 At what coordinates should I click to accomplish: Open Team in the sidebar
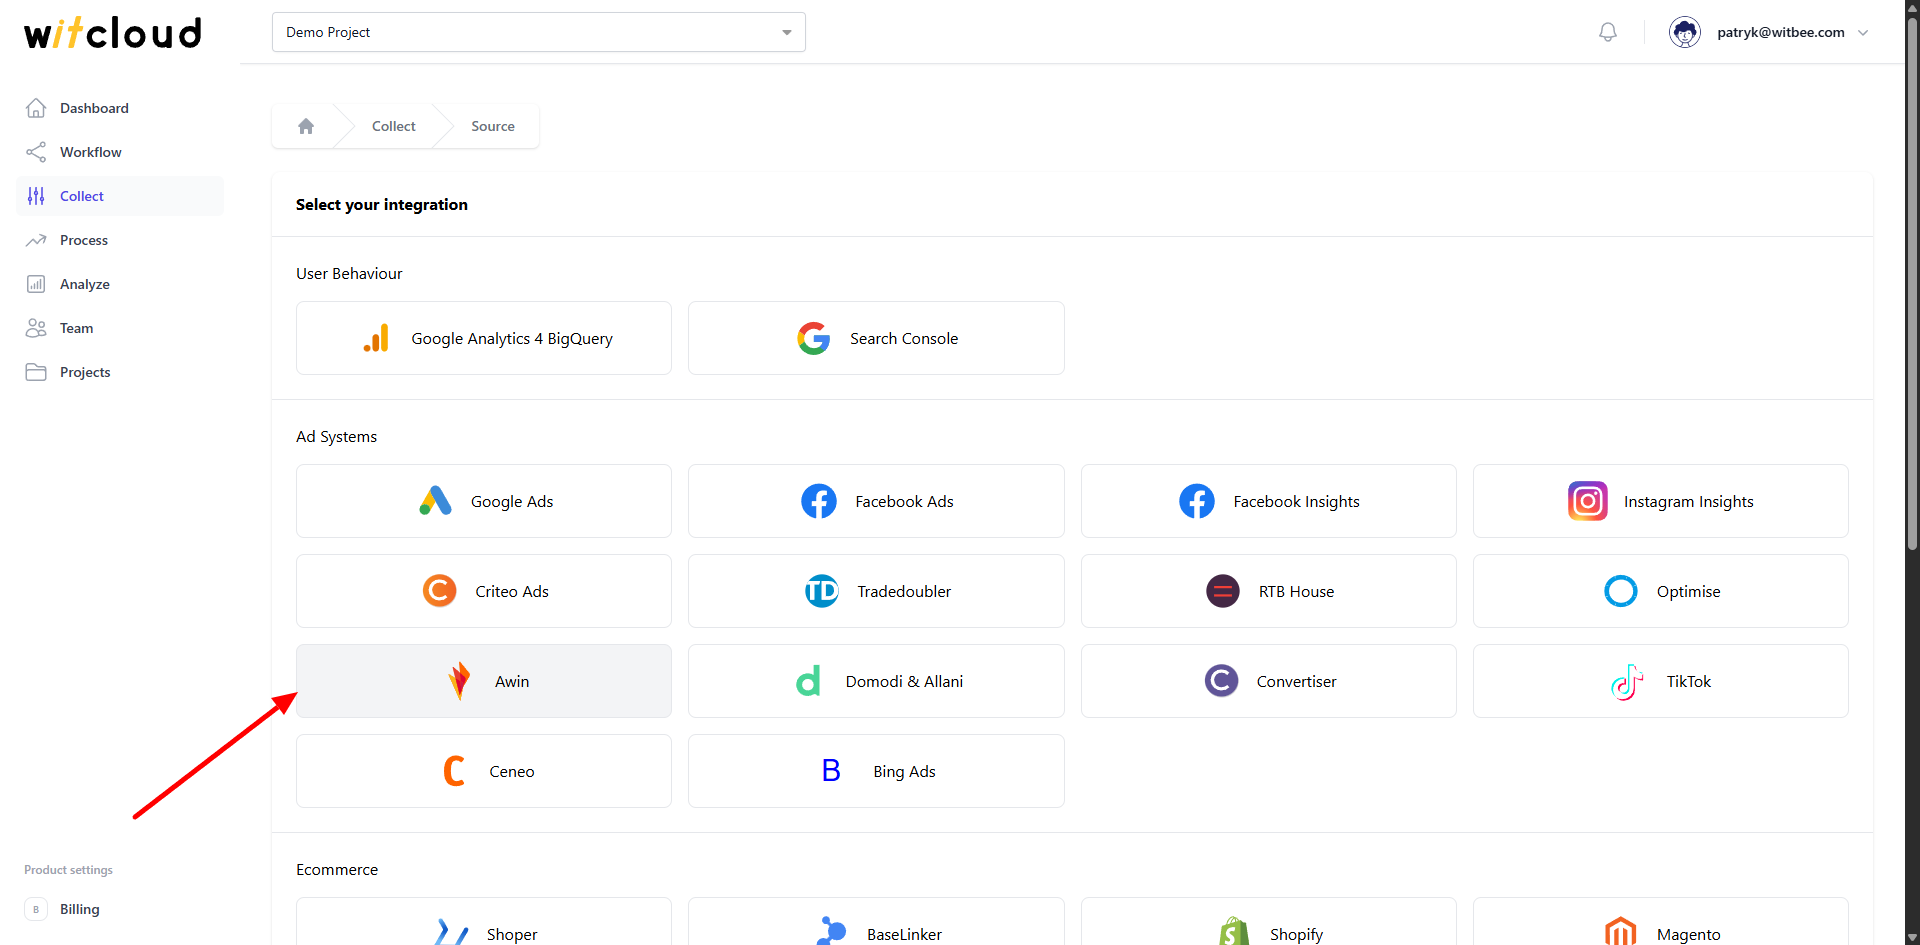pyautogui.click(x=120, y=328)
